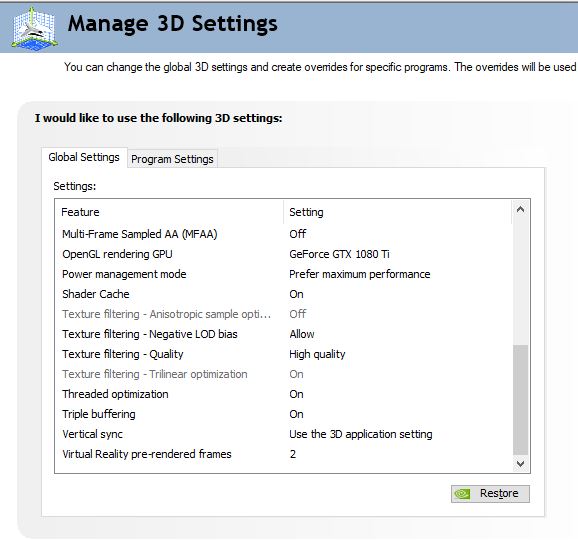Click the settings list scroll-down arrow
The width and height of the screenshot is (578, 540).
pyautogui.click(x=520, y=463)
